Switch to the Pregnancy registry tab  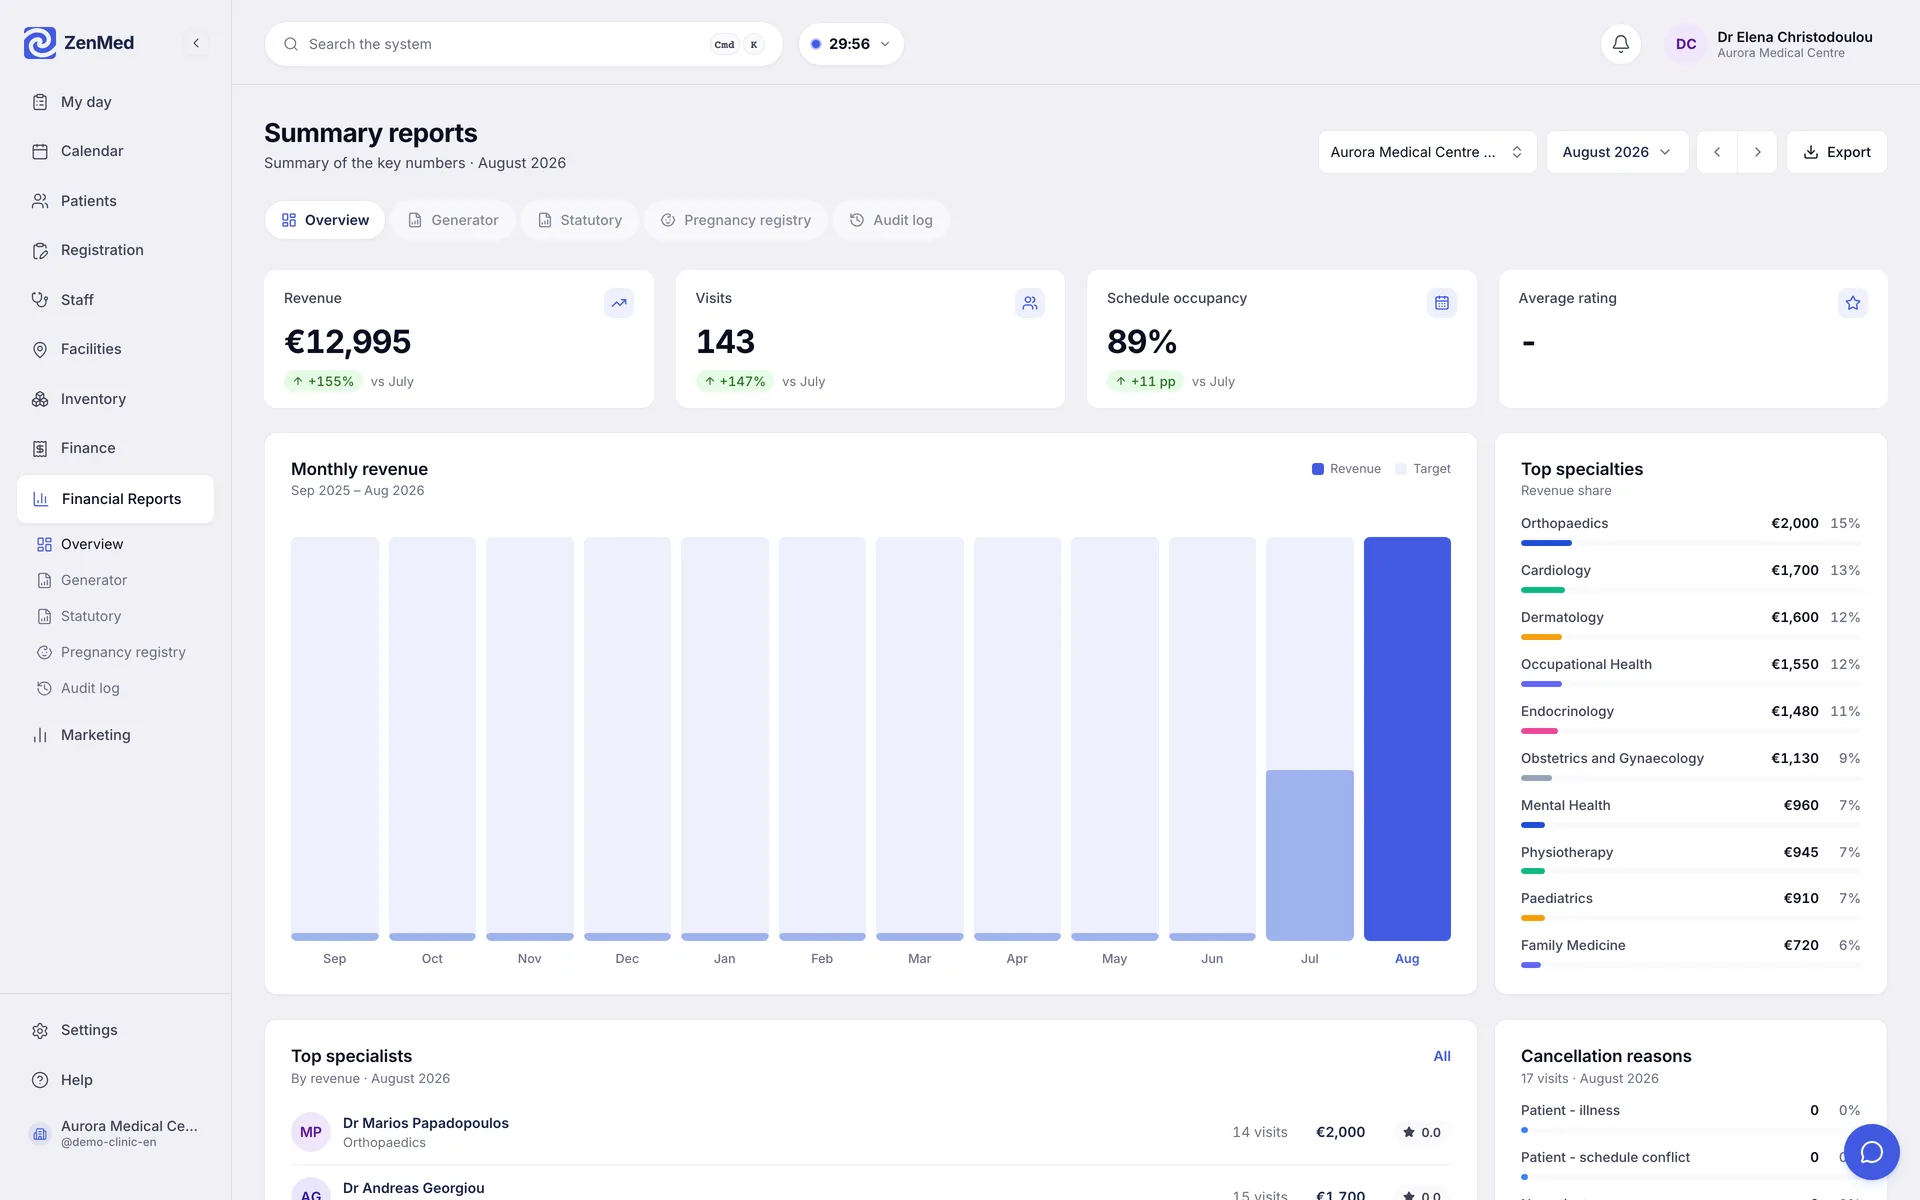pos(736,220)
